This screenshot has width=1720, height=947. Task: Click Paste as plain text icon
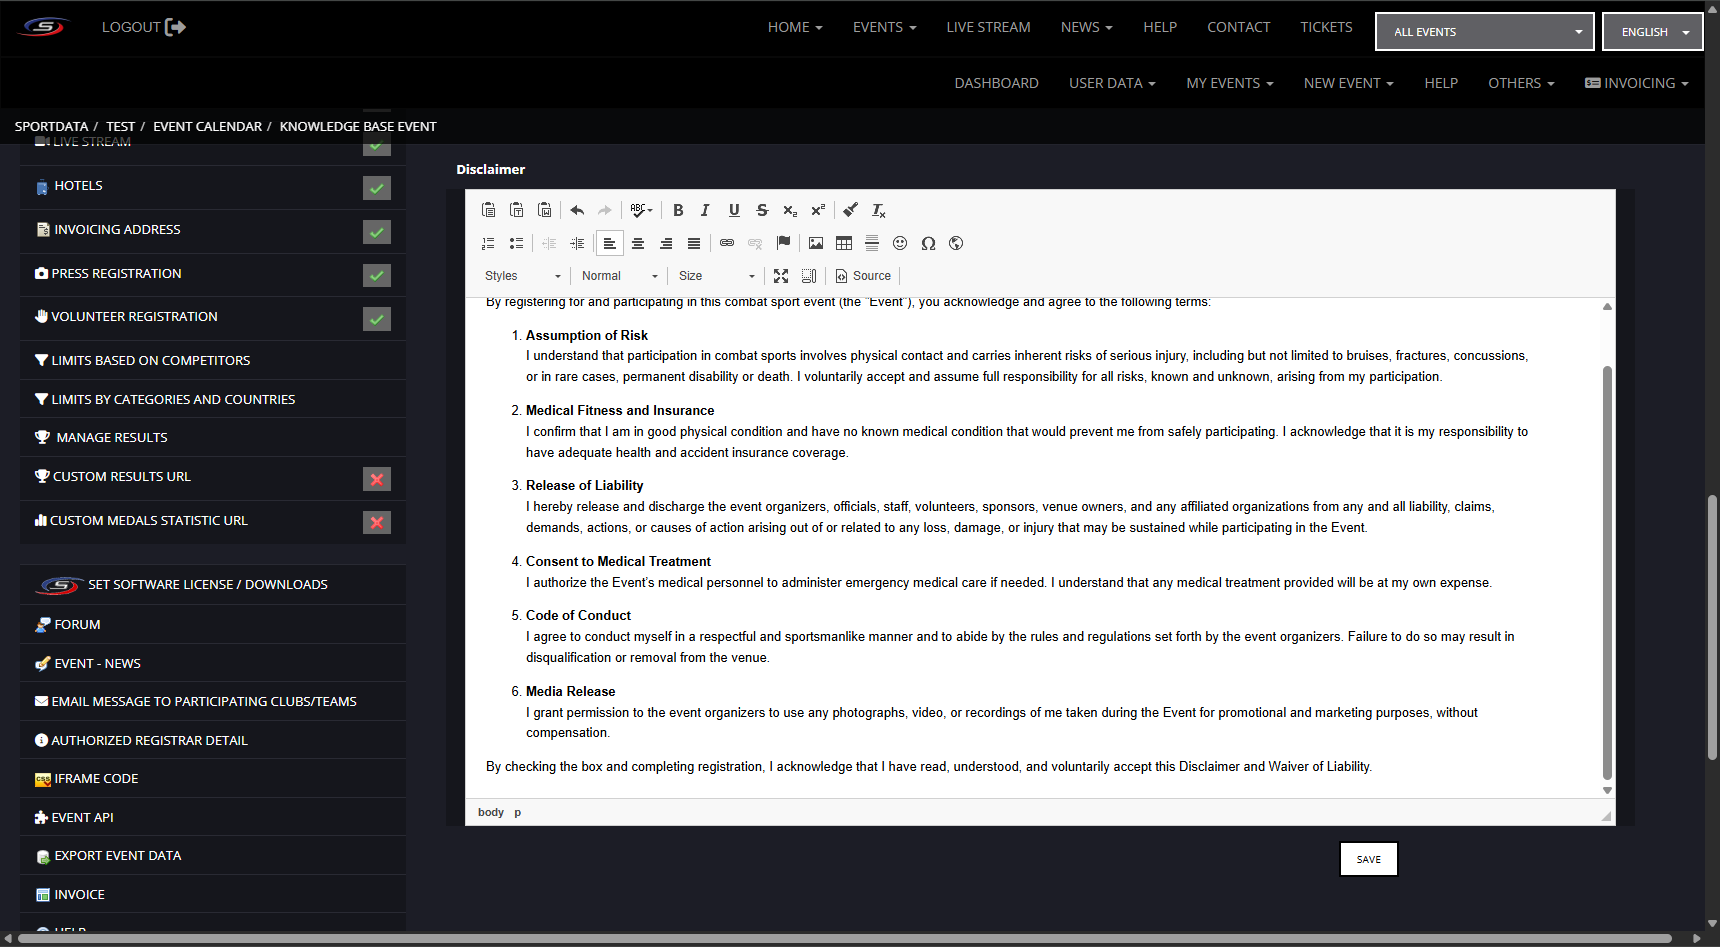[x=516, y=210]
